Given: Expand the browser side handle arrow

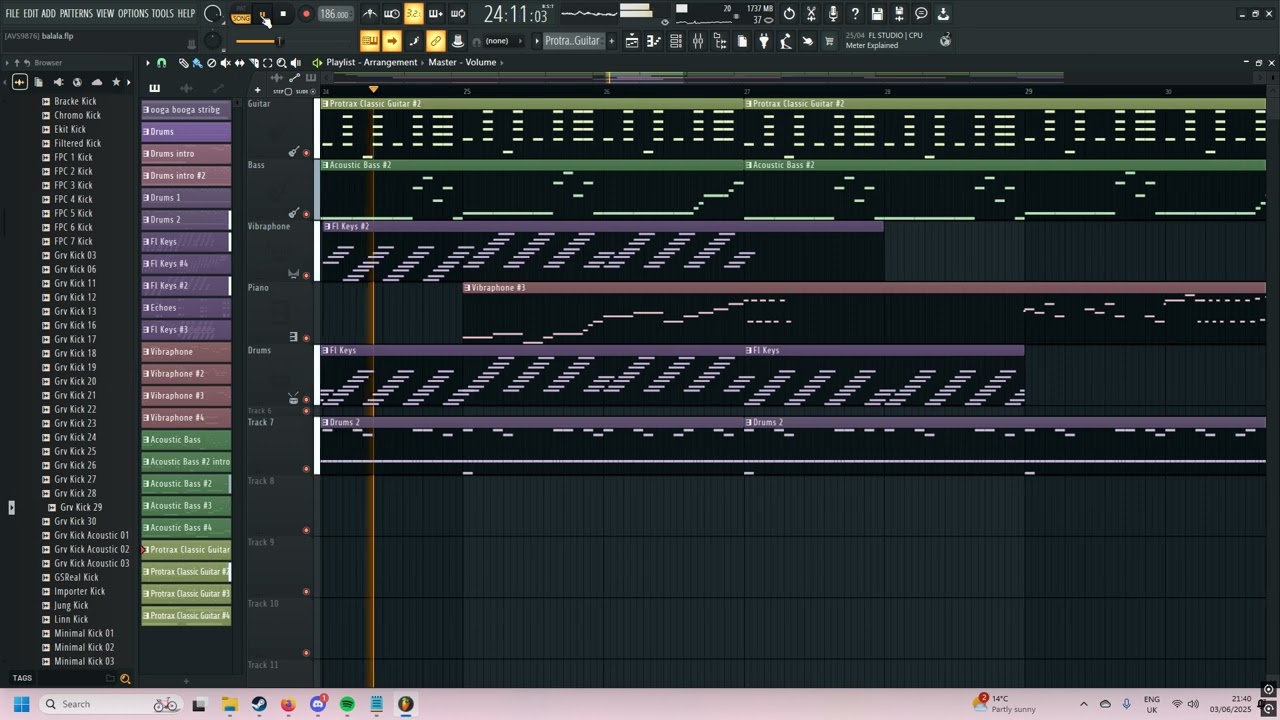Looking at the screenshot, I should [x=11, y=508].
